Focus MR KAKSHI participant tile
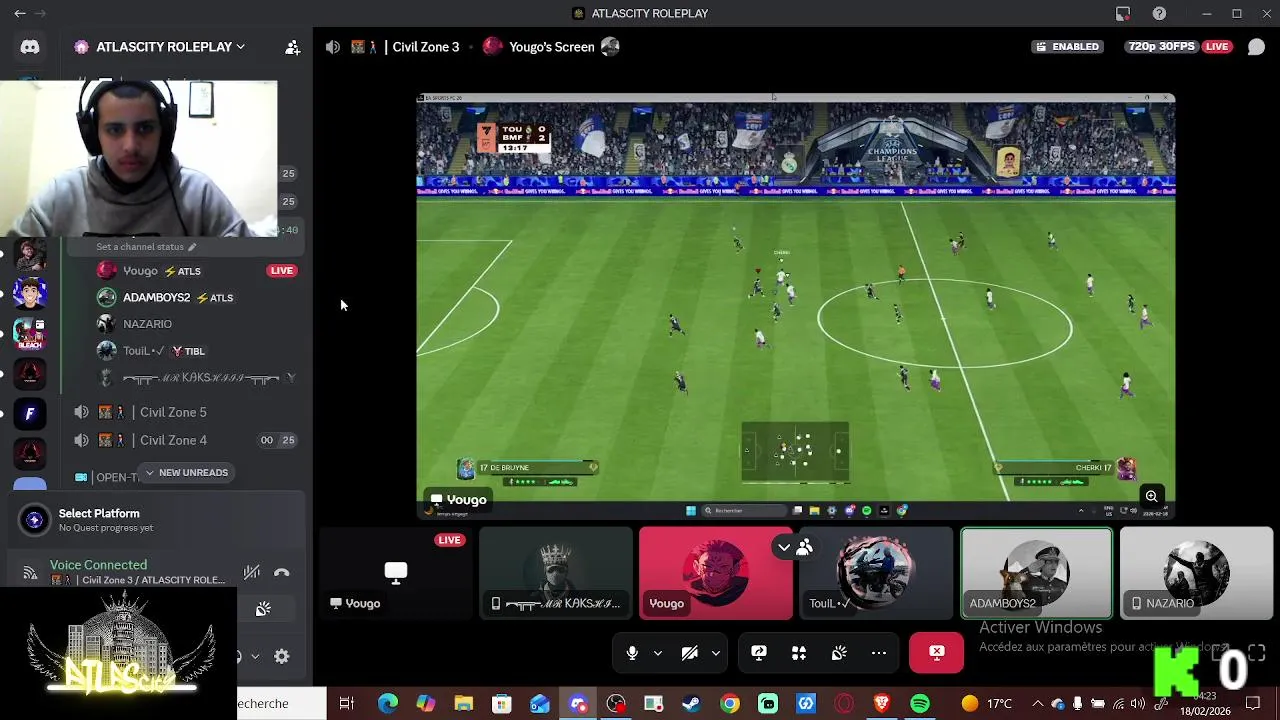 point(556,573)
